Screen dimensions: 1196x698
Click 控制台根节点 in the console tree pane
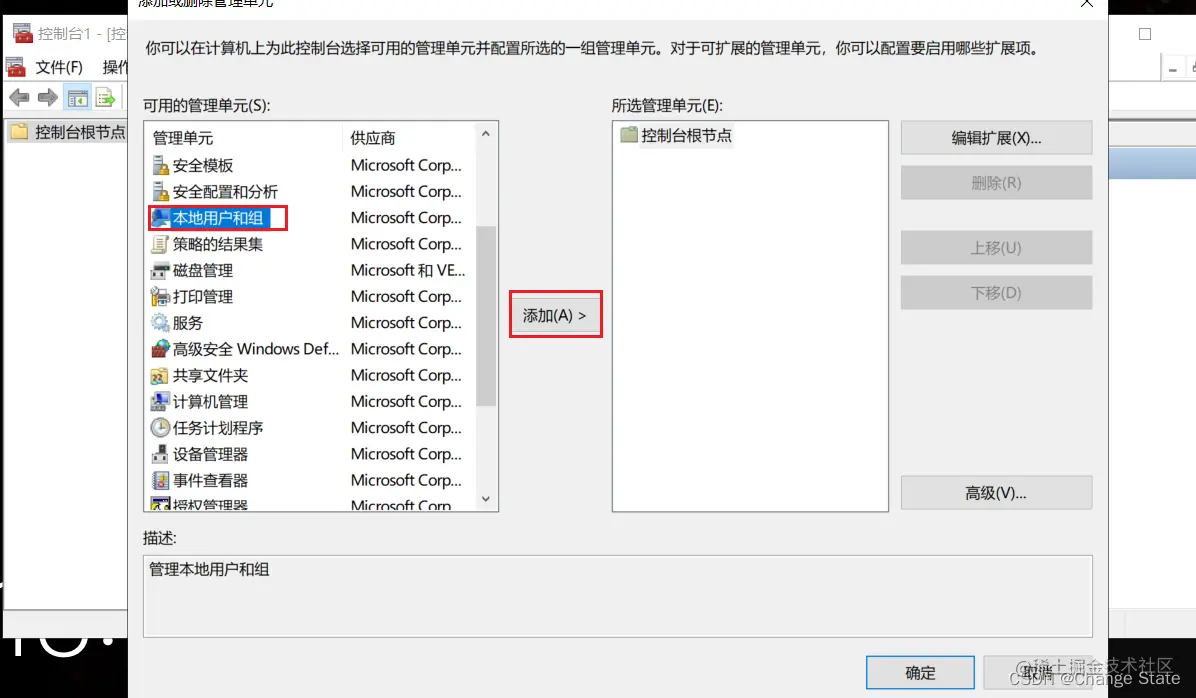point(79,132)
